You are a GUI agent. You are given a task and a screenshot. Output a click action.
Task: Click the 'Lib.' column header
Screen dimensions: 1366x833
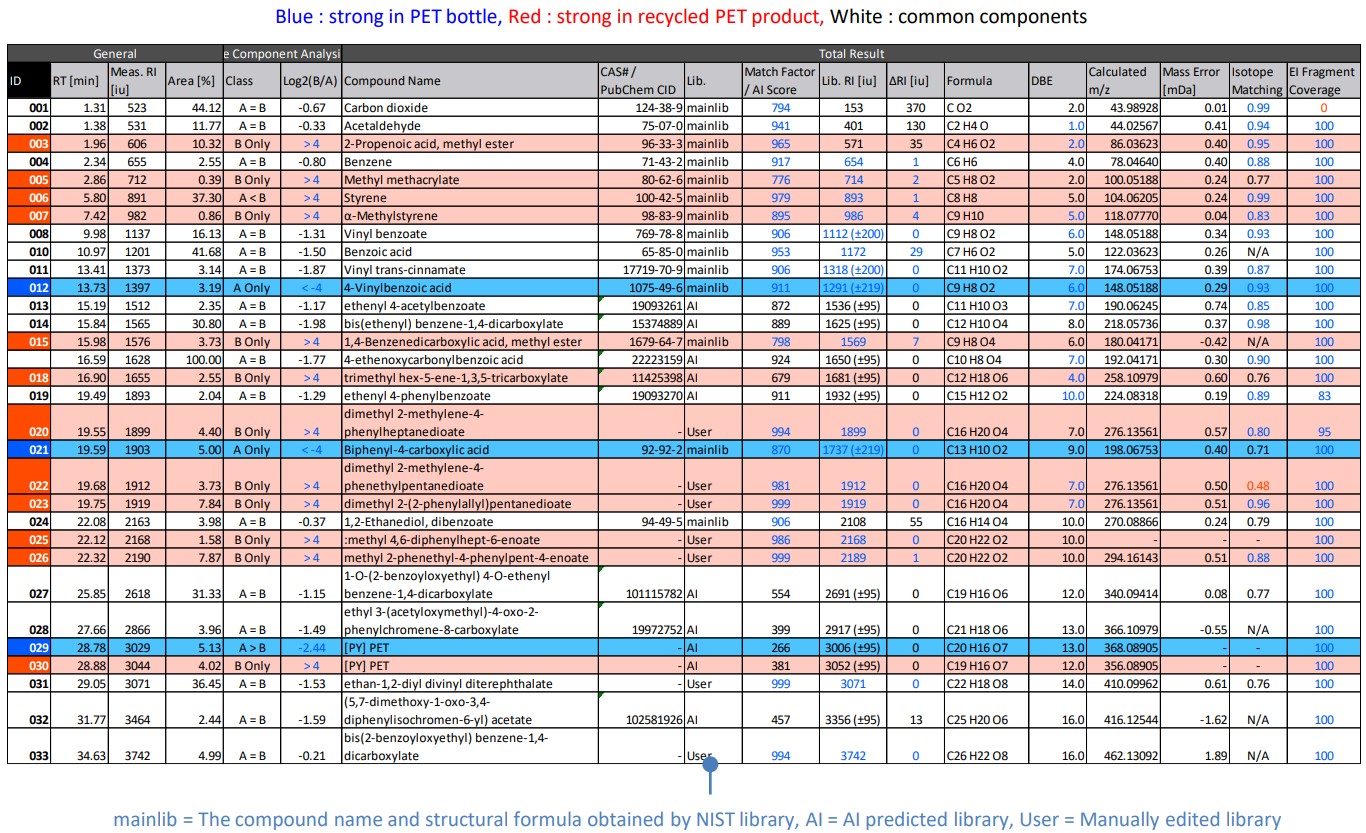pyautogui.click(x=712, y=81)
